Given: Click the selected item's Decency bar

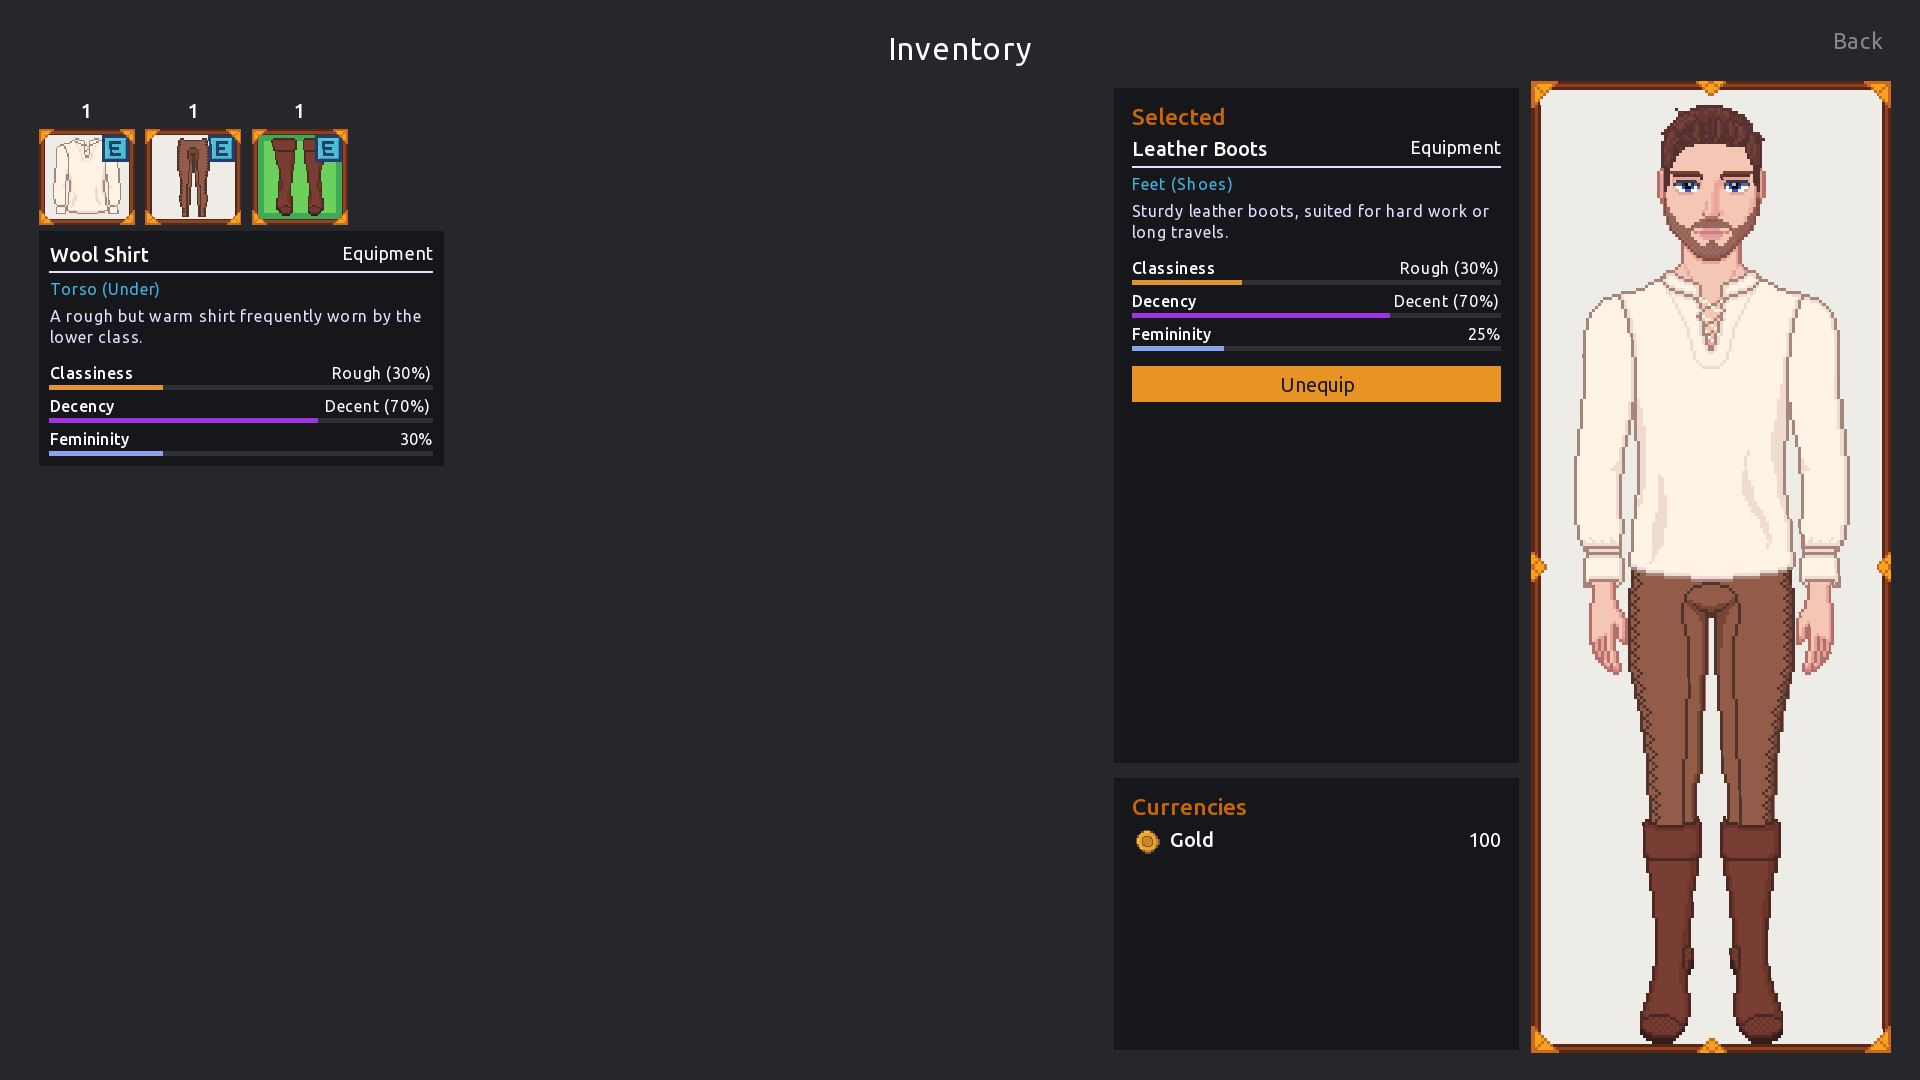Looking at the screenshot, I should click(x=1315, y=315).
